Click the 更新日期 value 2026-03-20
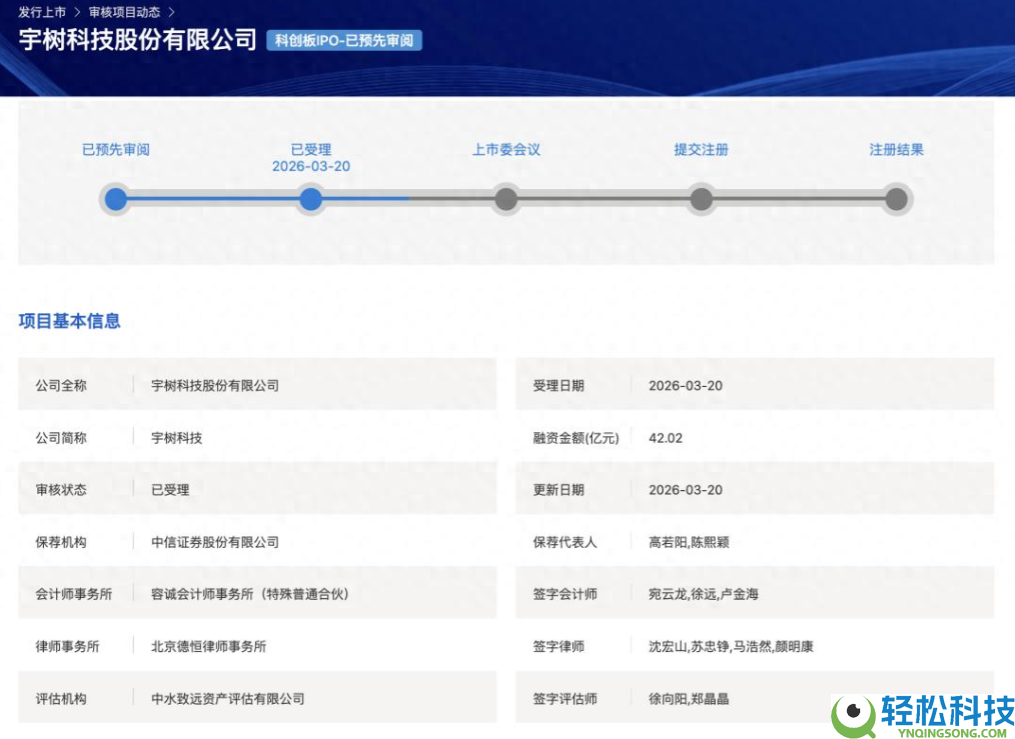The height and width of the screenshot is (739, 1015). coord(686,490)
